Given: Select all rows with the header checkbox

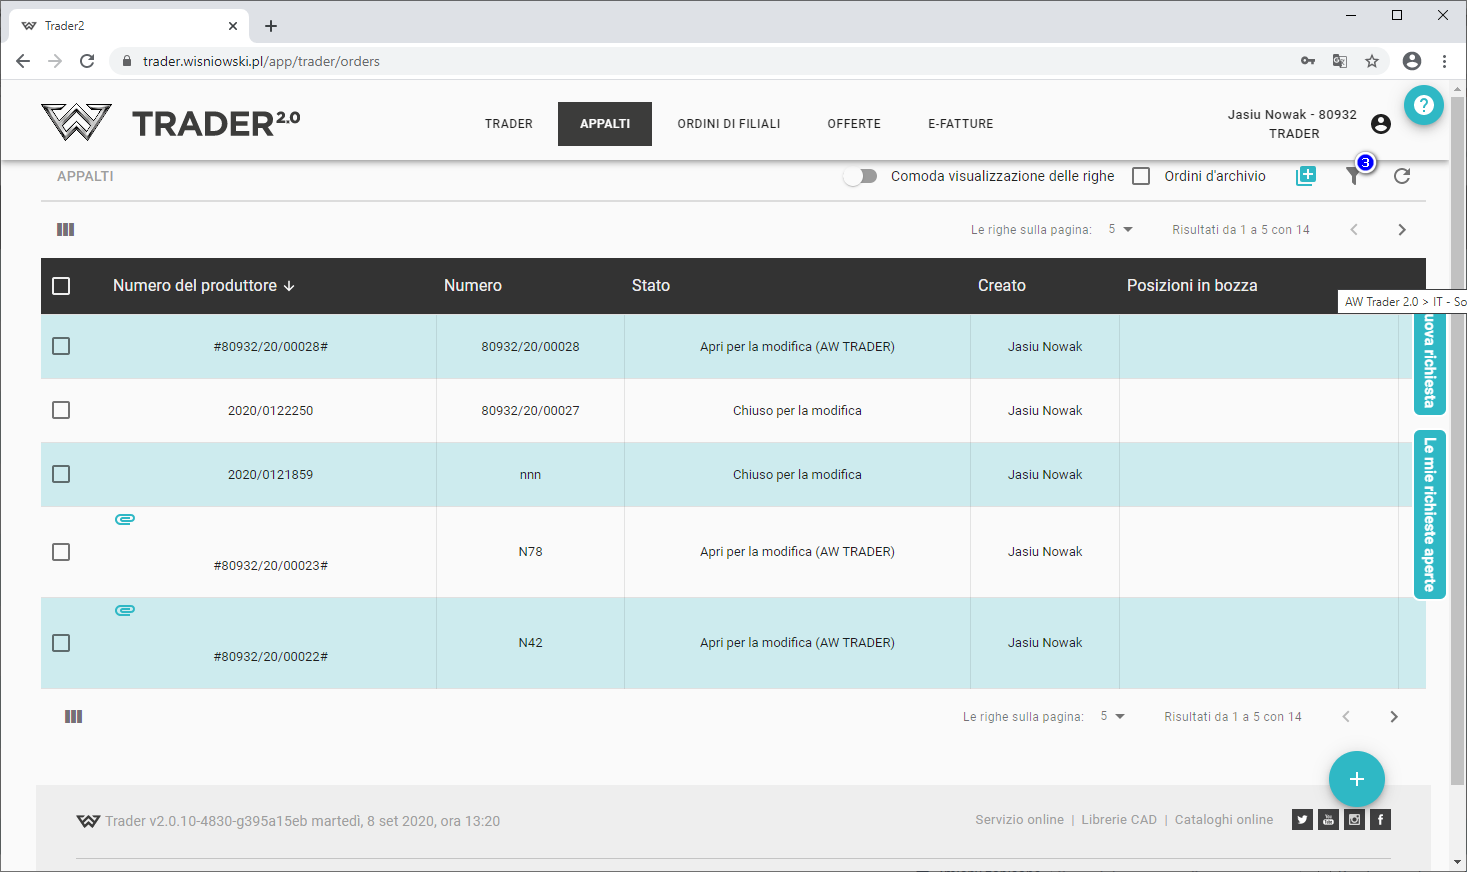Looking at the screenshot, I should click(61, 286).
